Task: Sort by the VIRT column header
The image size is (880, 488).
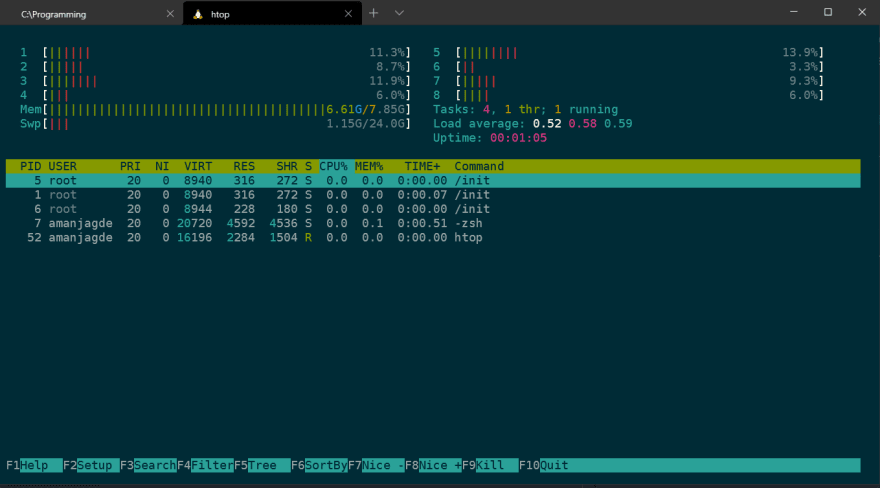Action: pyautogui.click(x=198, y=166)
